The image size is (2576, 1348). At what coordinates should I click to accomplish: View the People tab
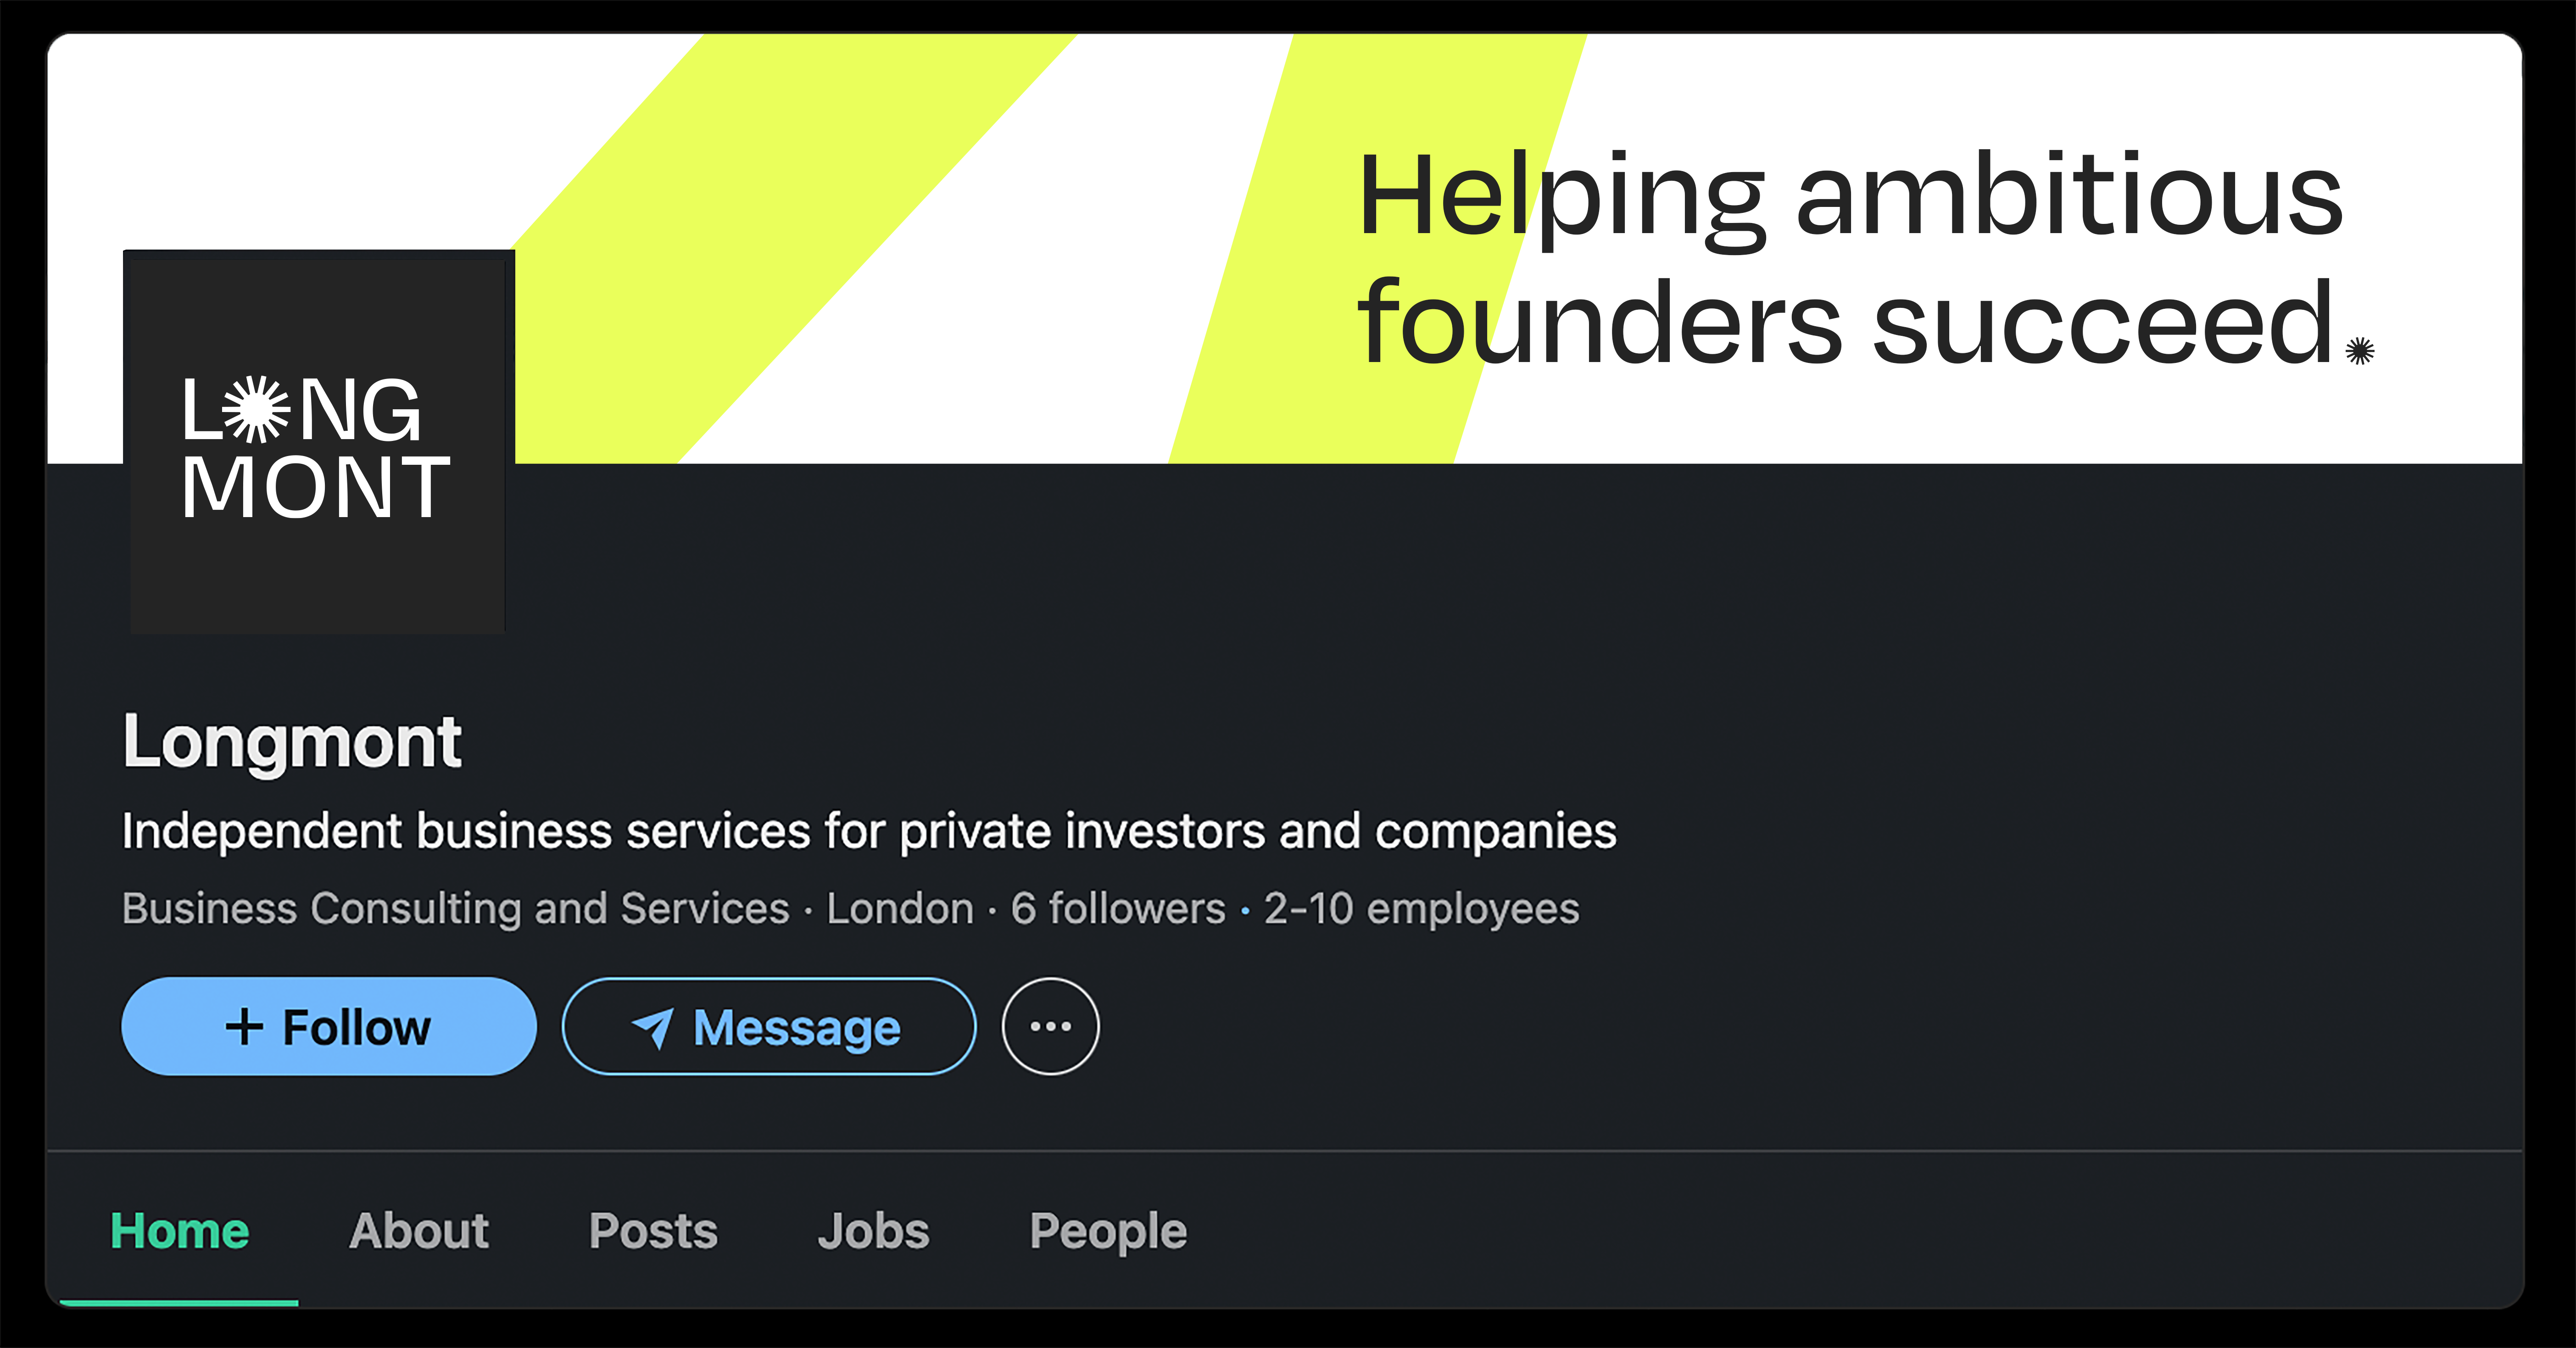pos(1108,1230)
